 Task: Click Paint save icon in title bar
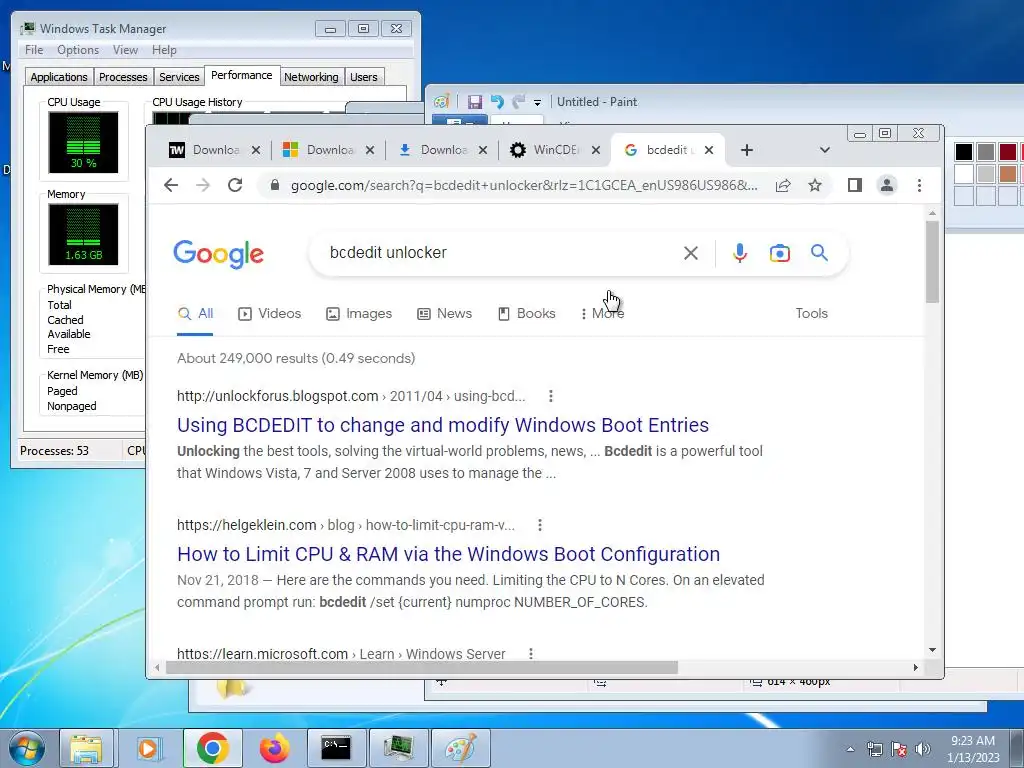(475, 102)
